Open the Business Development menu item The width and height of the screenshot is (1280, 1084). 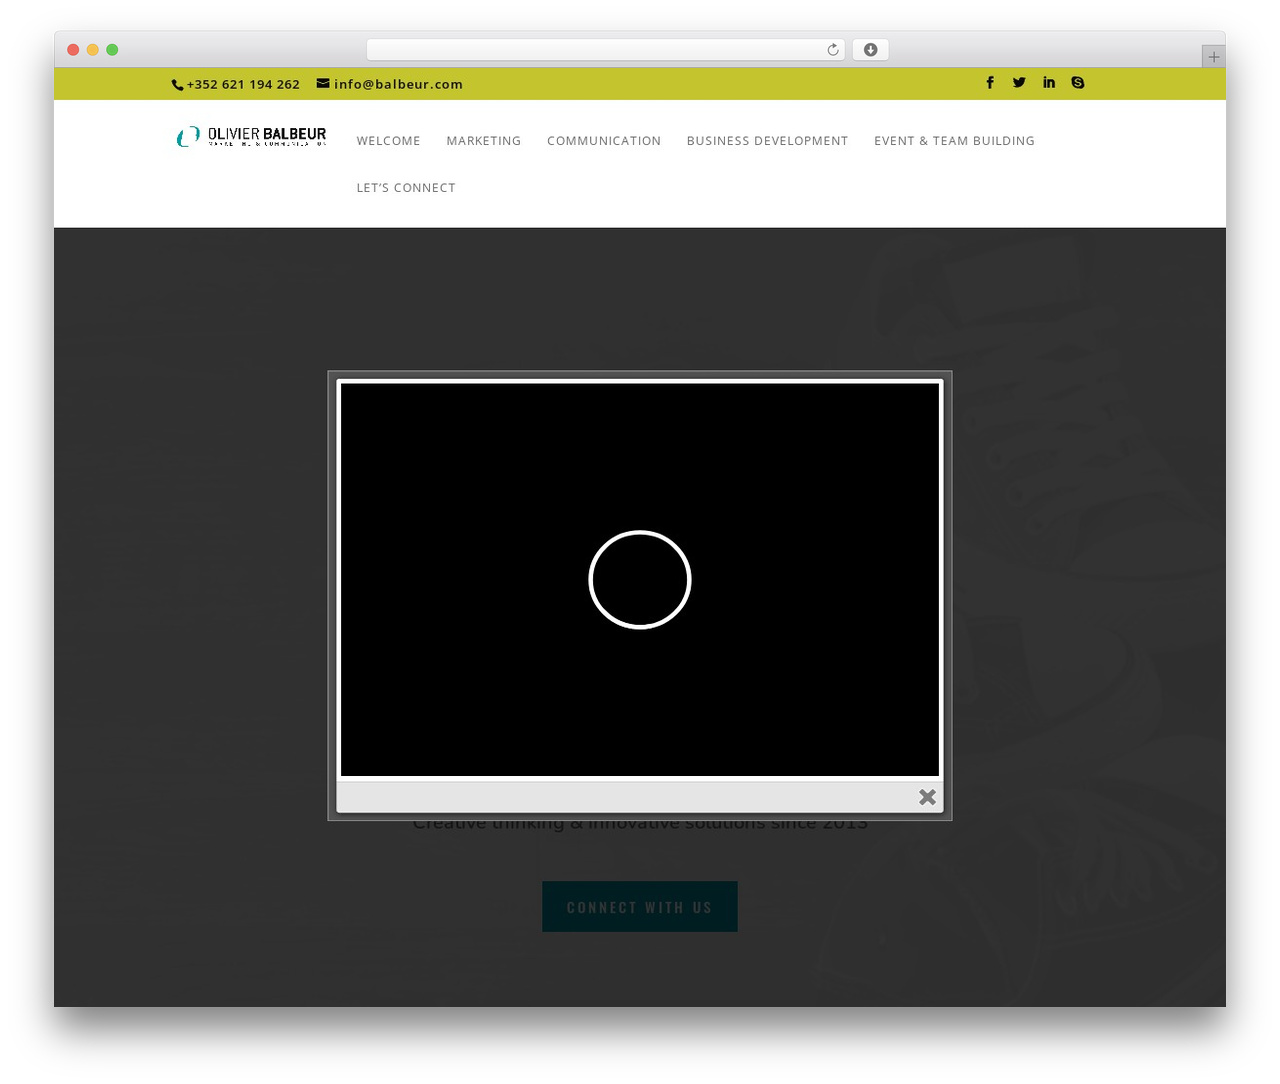coord(767,141)
